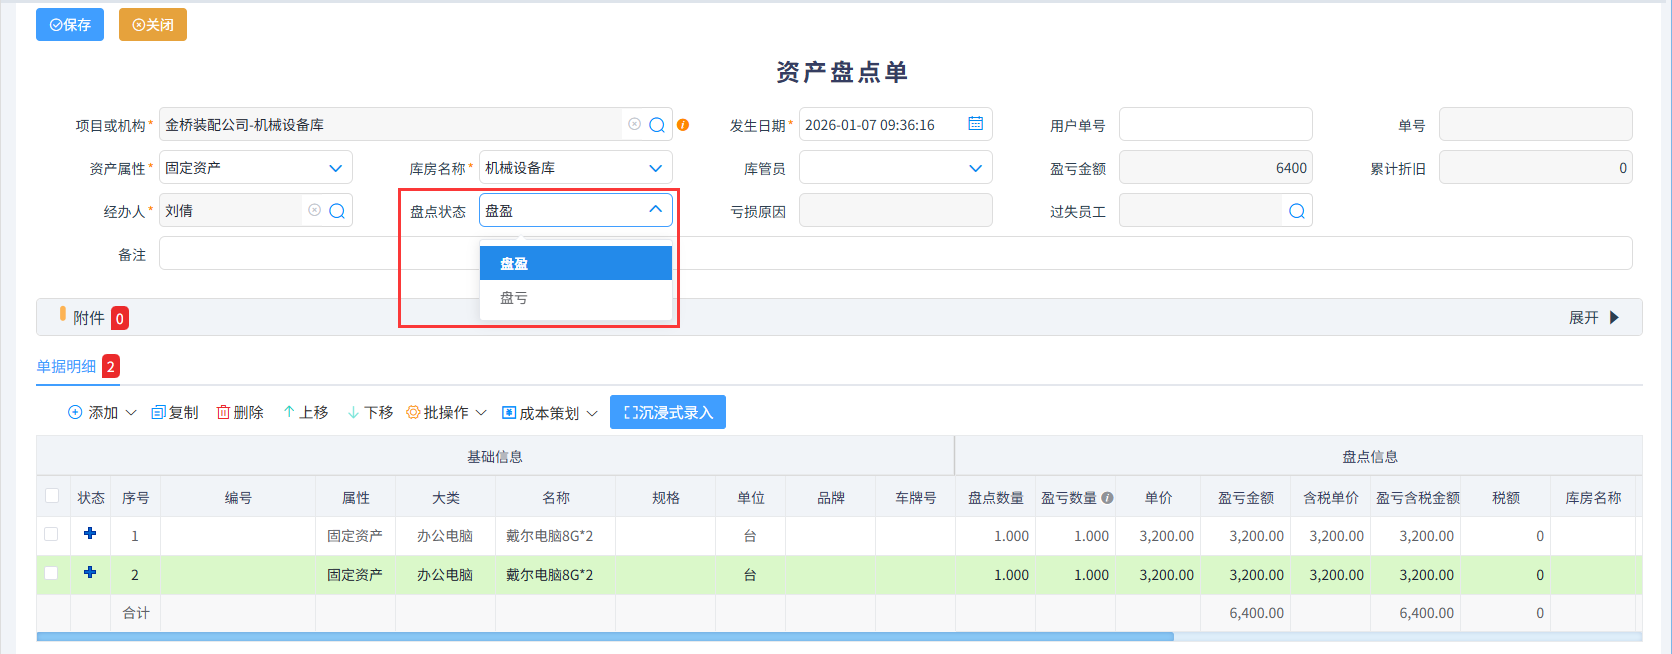Click the search icon in 过失员工 field
Viewport: 1672px width, 654px height.
coord(1297,211)
